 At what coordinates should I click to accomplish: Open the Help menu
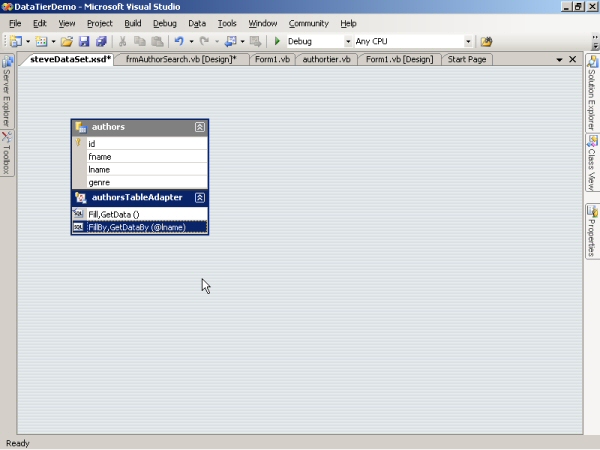point(348,23)
